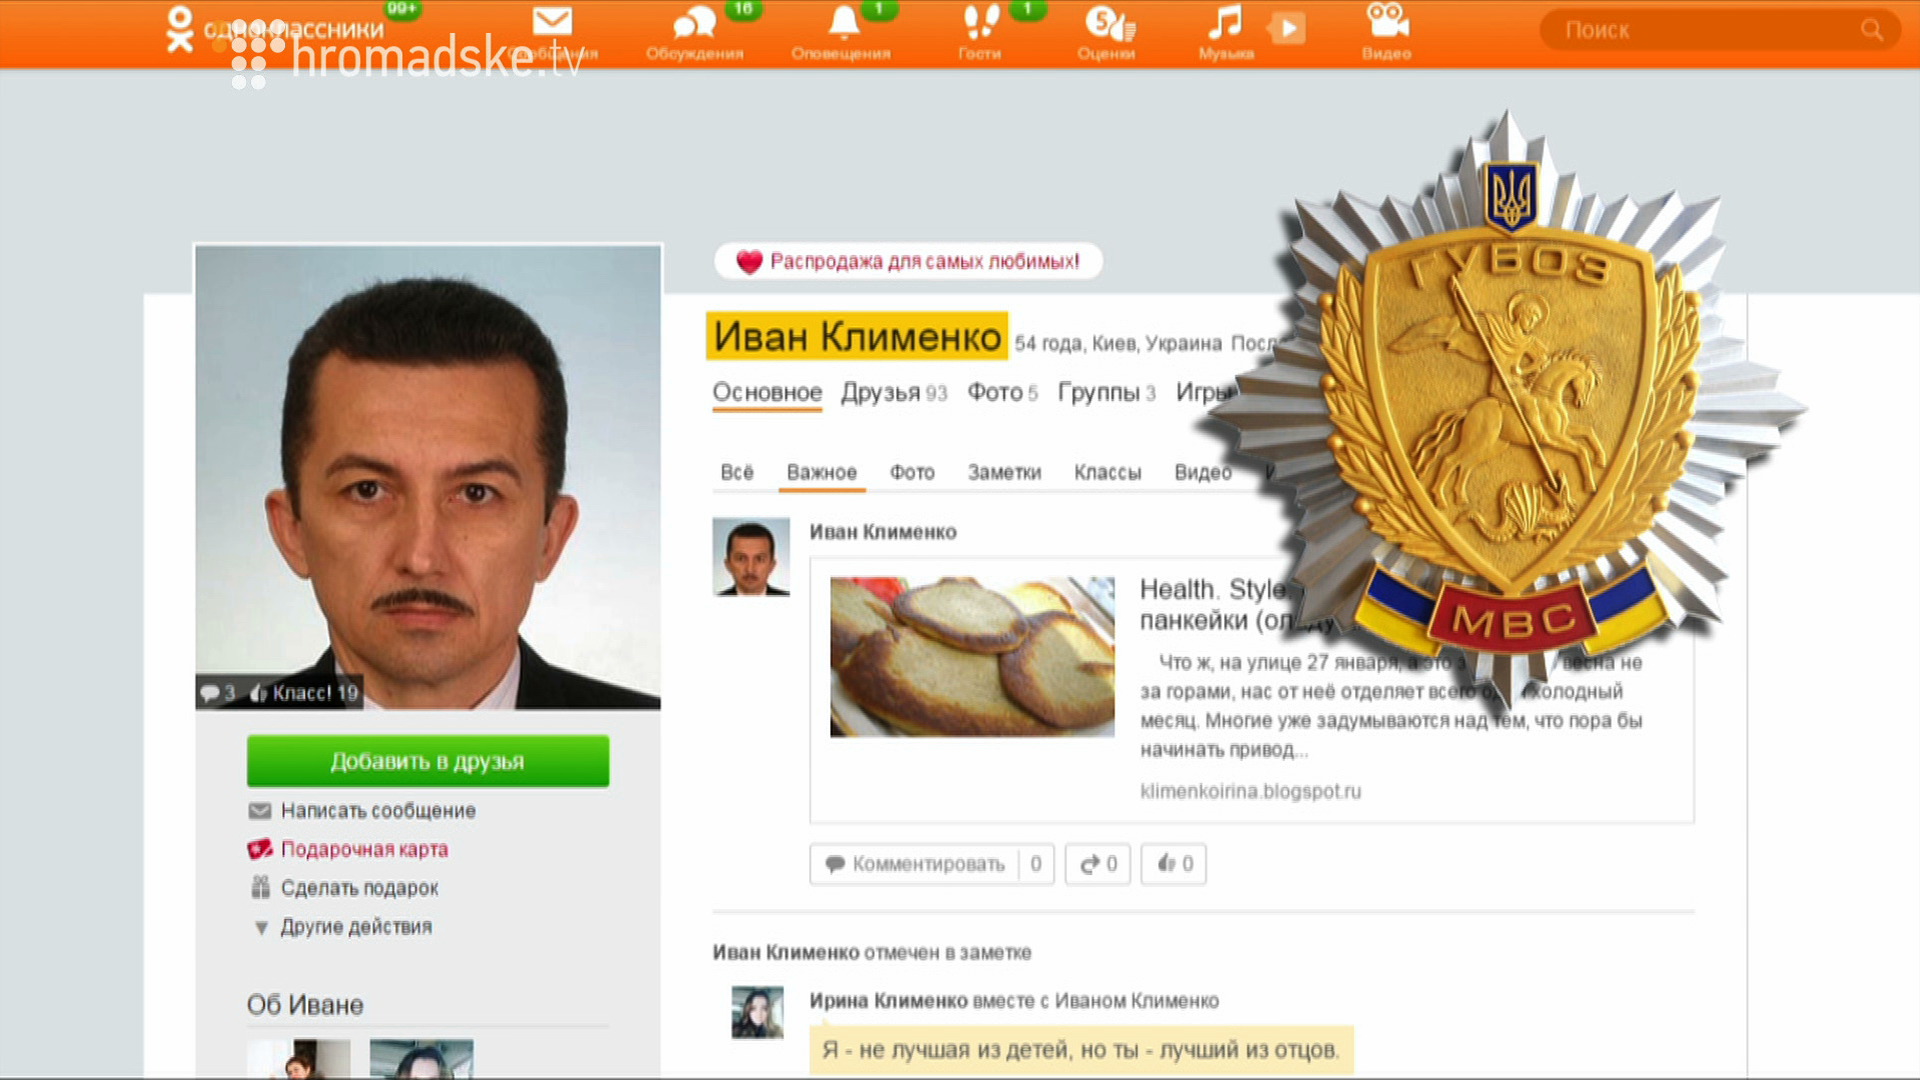
Task: Share the post with the arrow icon
Action: coord(1098,864)
